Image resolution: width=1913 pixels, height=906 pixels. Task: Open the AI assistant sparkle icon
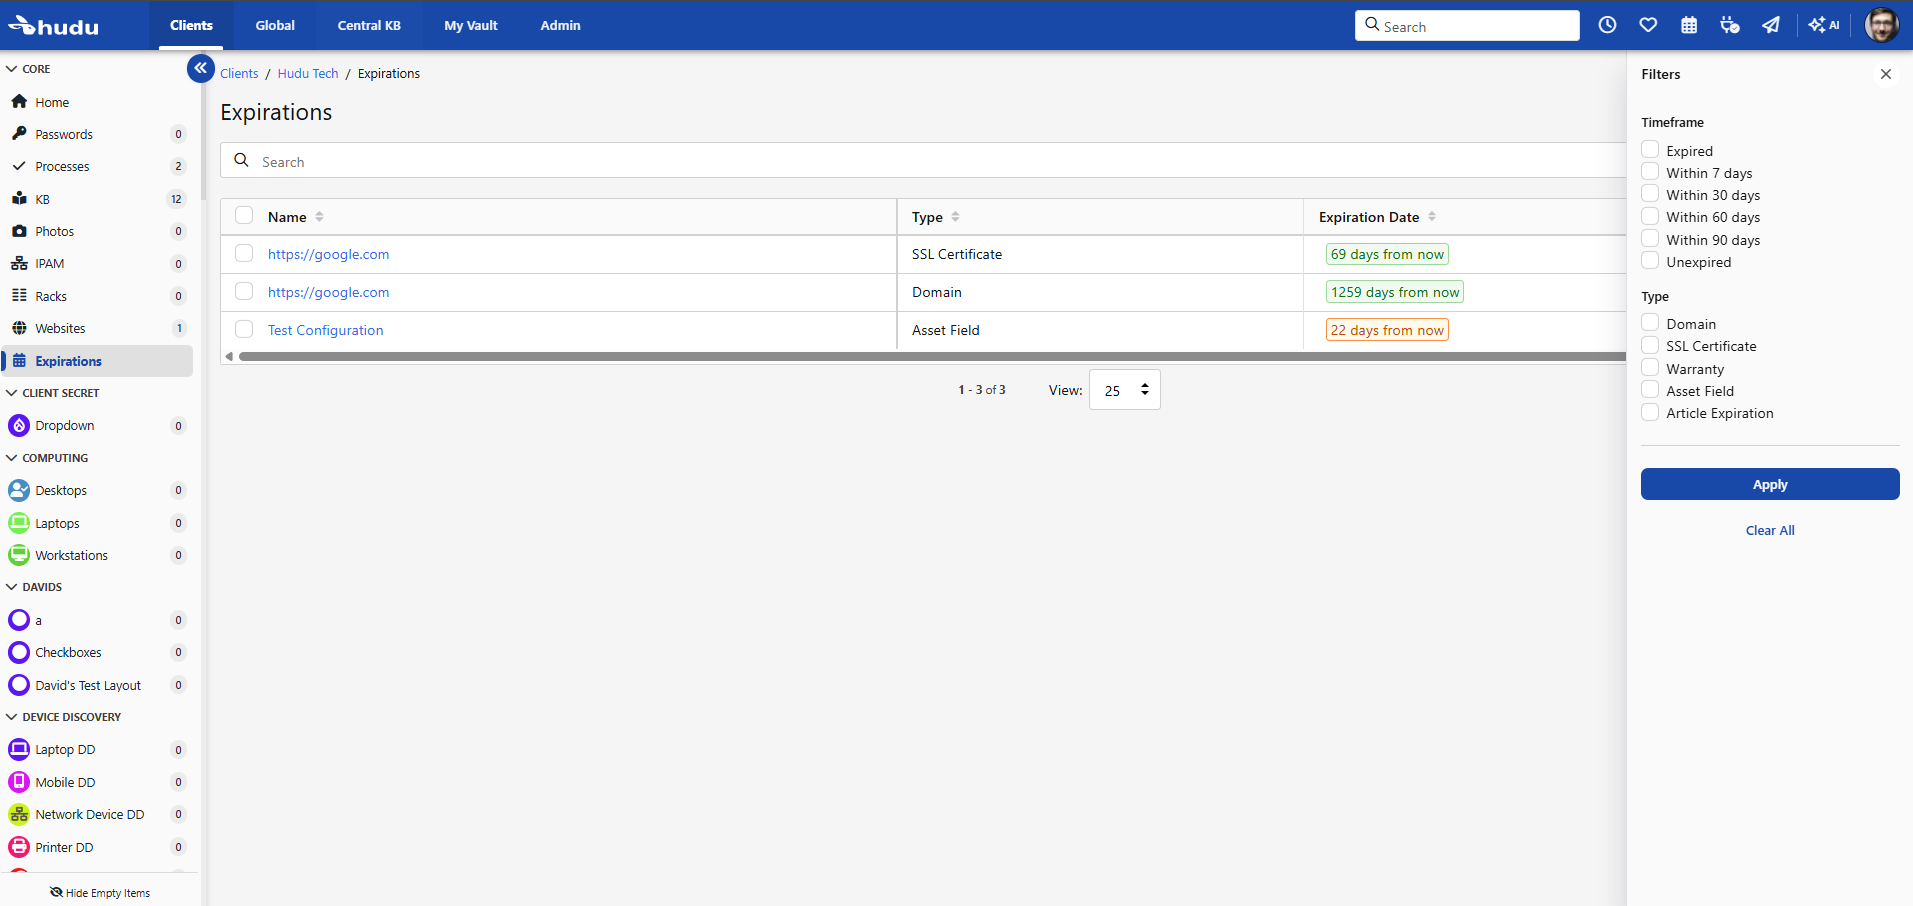[1824, 25]
